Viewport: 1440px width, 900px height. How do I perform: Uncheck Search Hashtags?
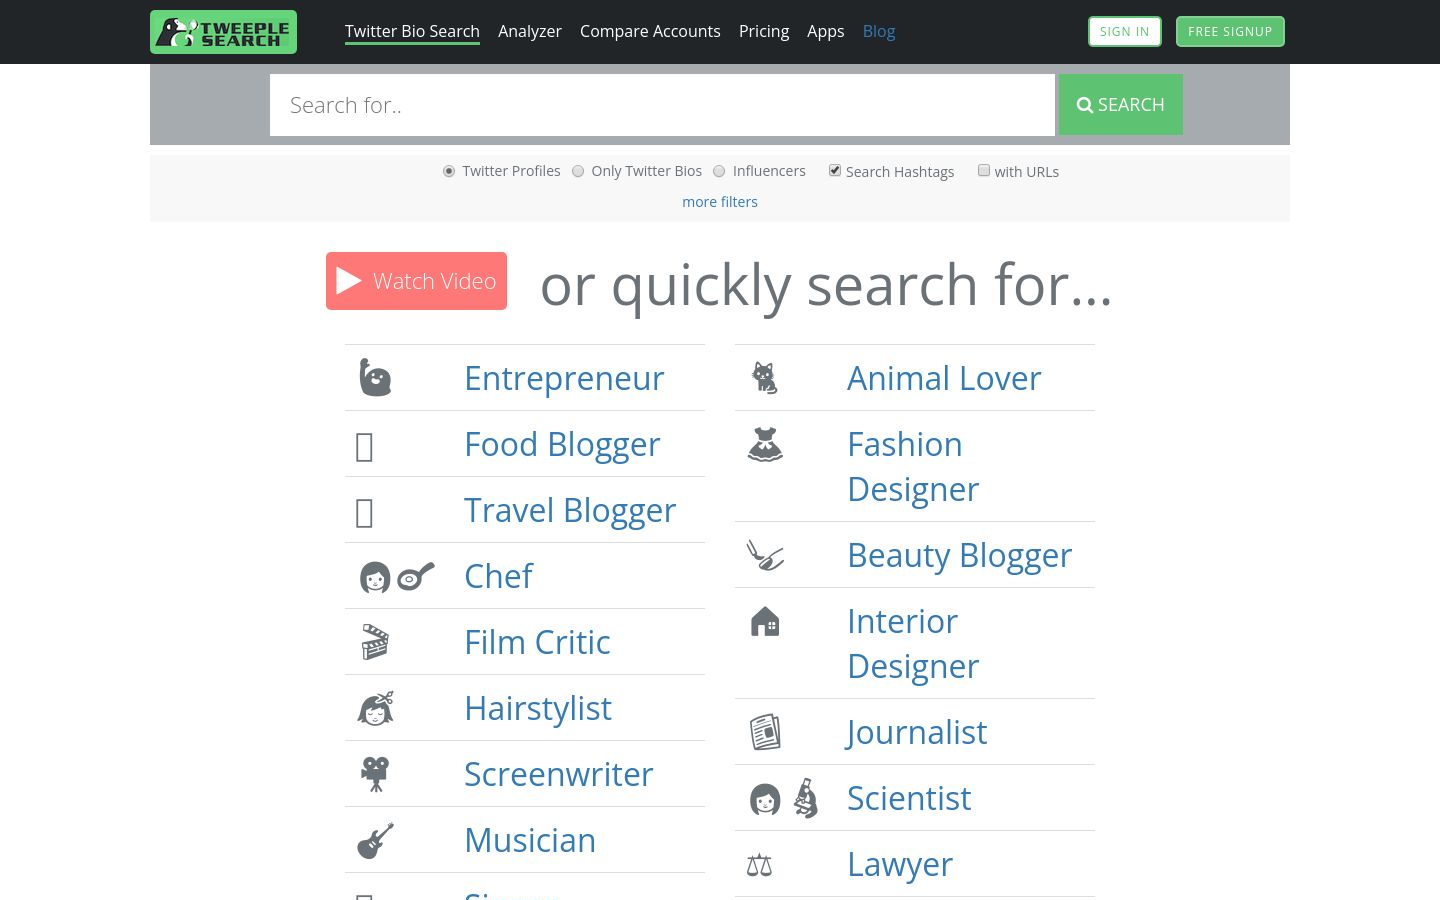pyautogui.click(x=835, y=170)
